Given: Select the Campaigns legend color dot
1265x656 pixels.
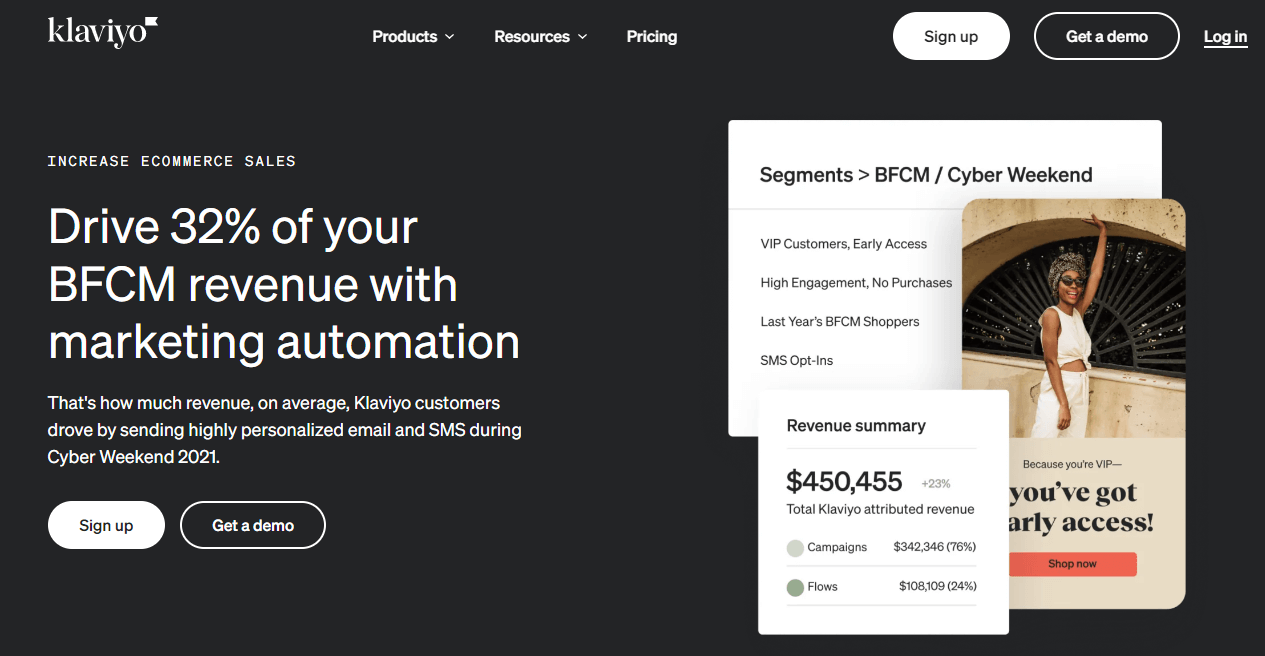Looking at the screenshot, I should [x=795, y=547].
